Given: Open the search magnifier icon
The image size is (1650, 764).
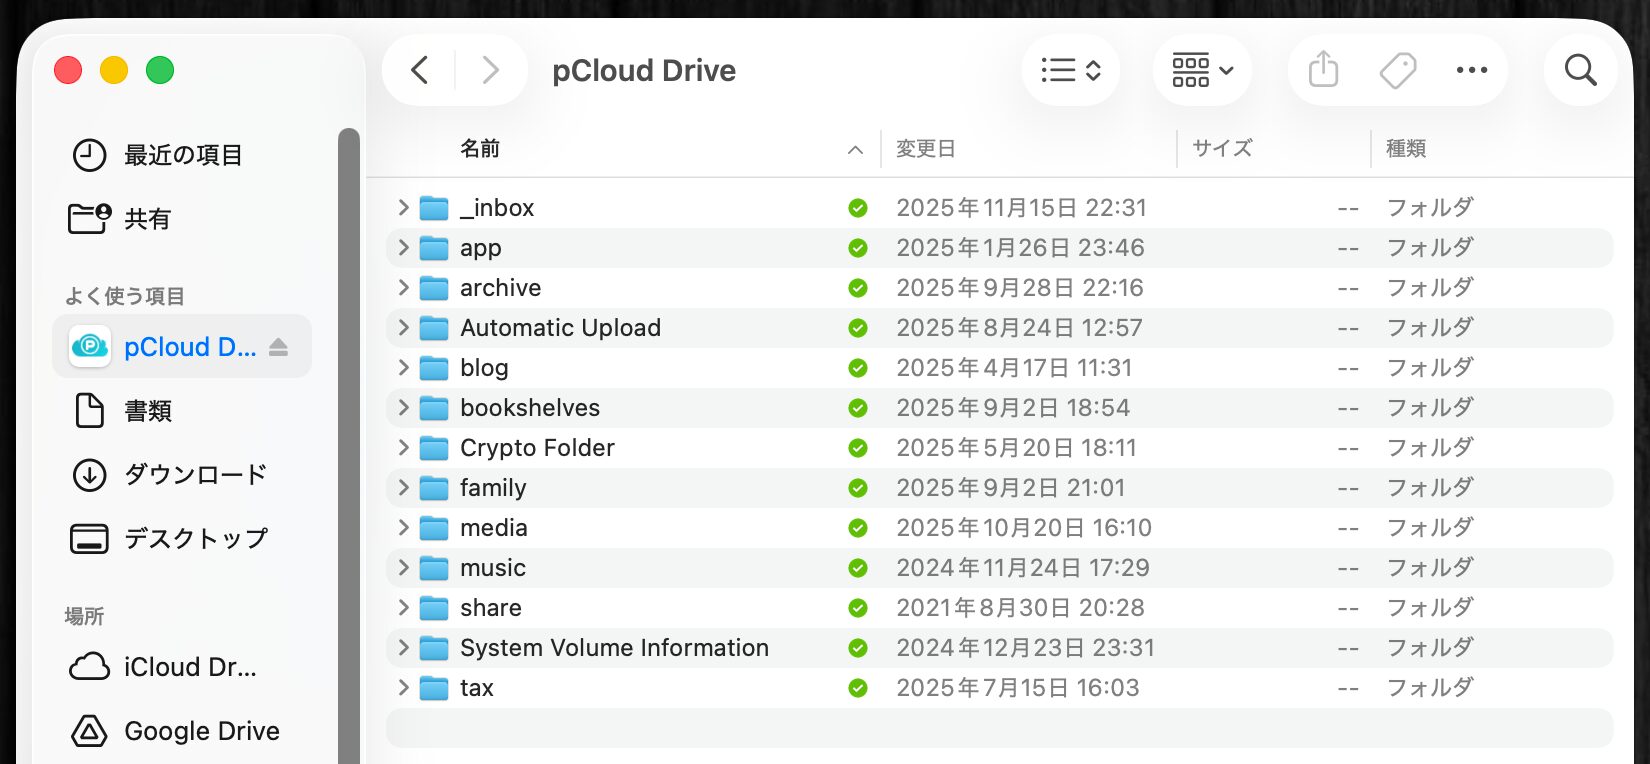Looking at the screenshot, I should pyautogui.click(x=1580, y=70).
